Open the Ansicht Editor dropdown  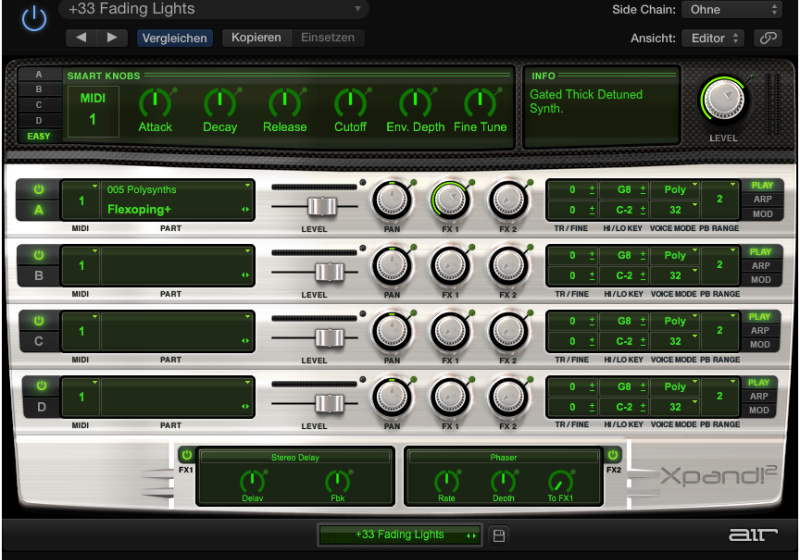pyautogui.click(x=713, y=38)
